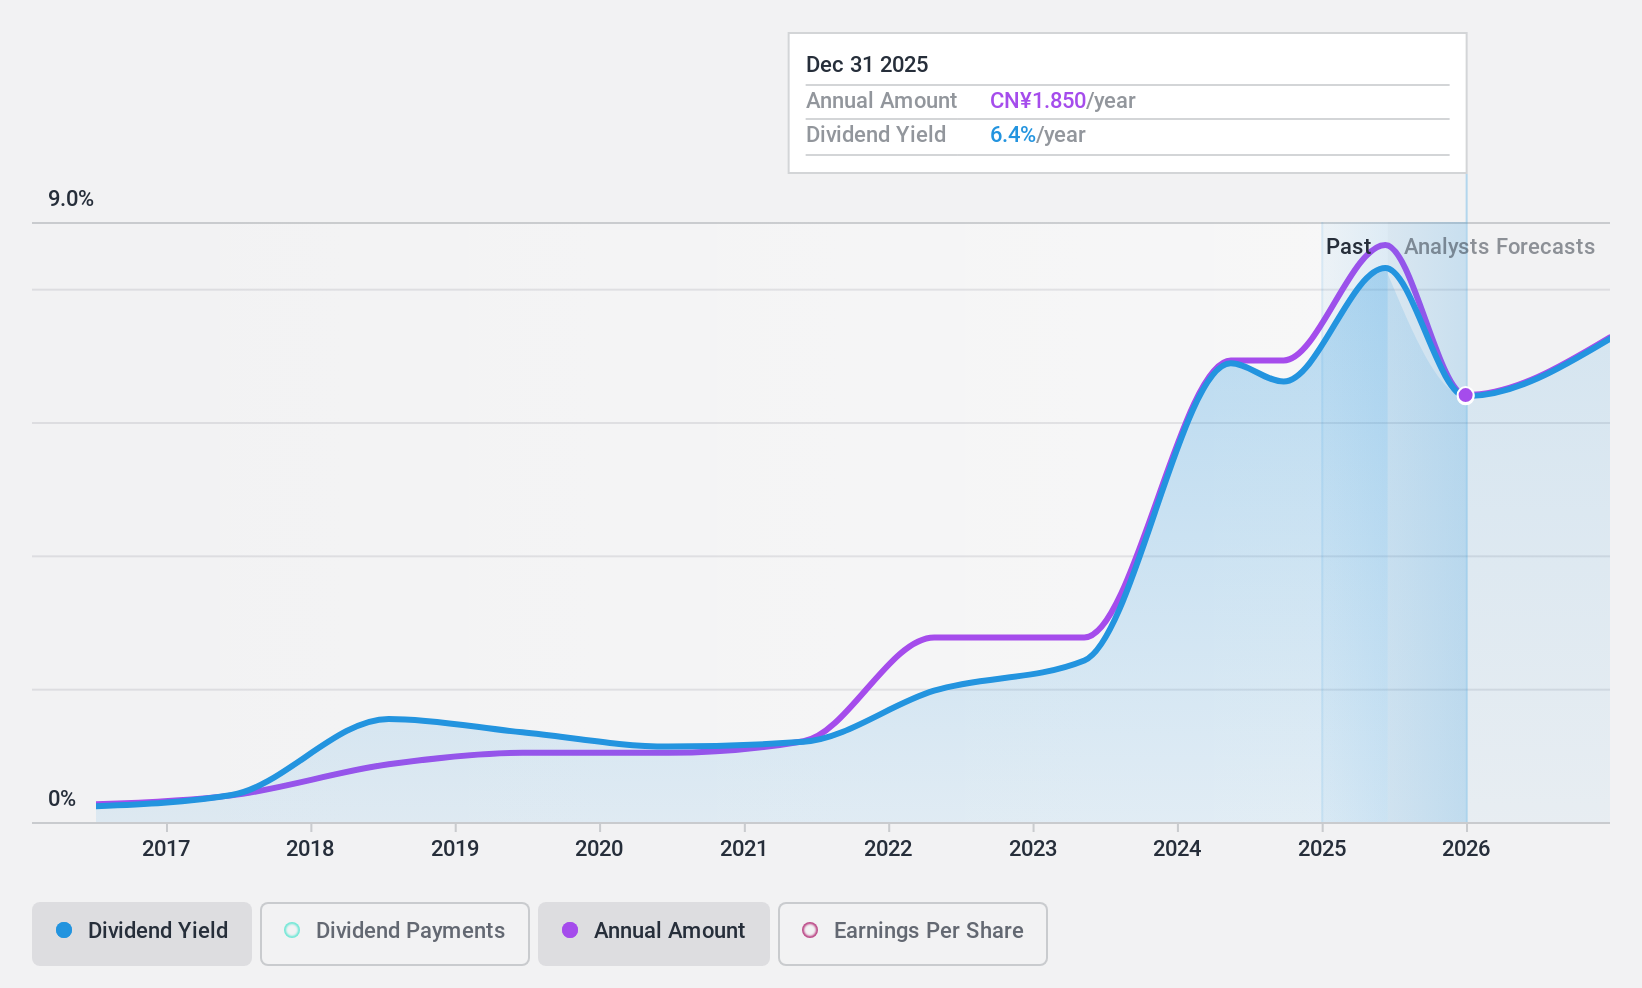Click the 0% y-axis label
This screenshot has width=1642, height=988.
click(62, 799)
